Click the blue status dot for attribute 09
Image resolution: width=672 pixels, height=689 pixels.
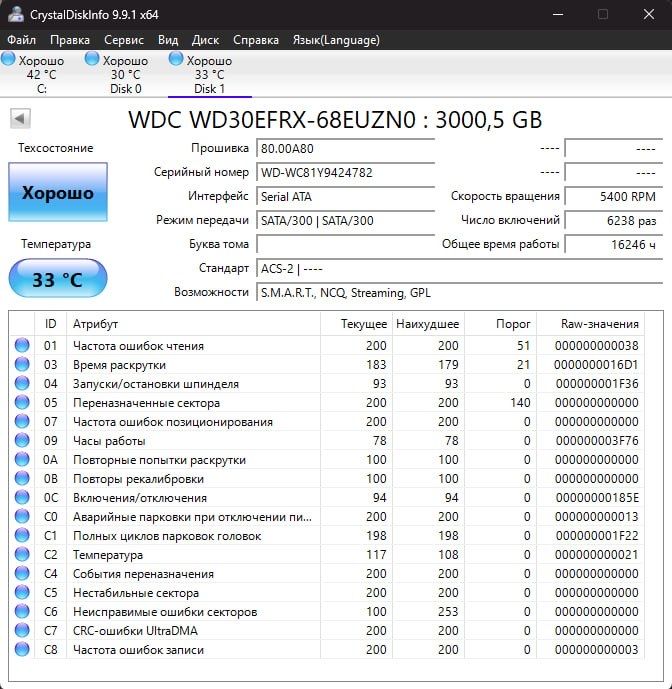click(x=22, y=440)
